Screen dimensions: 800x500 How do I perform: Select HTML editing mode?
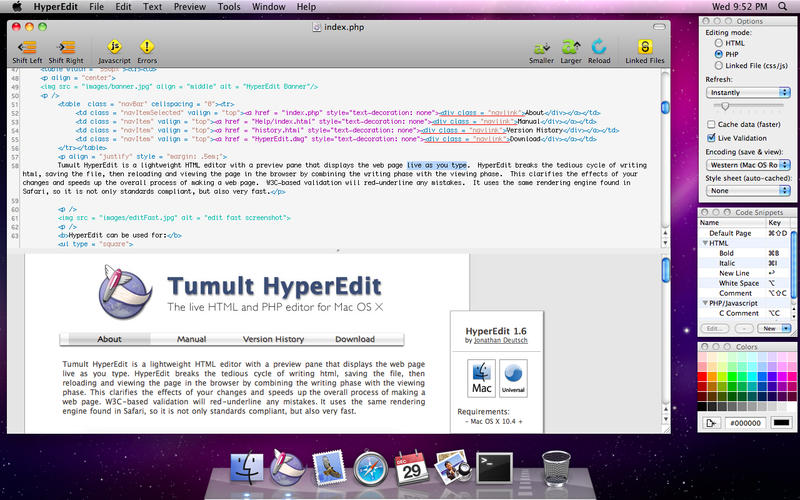coord(718,43)
